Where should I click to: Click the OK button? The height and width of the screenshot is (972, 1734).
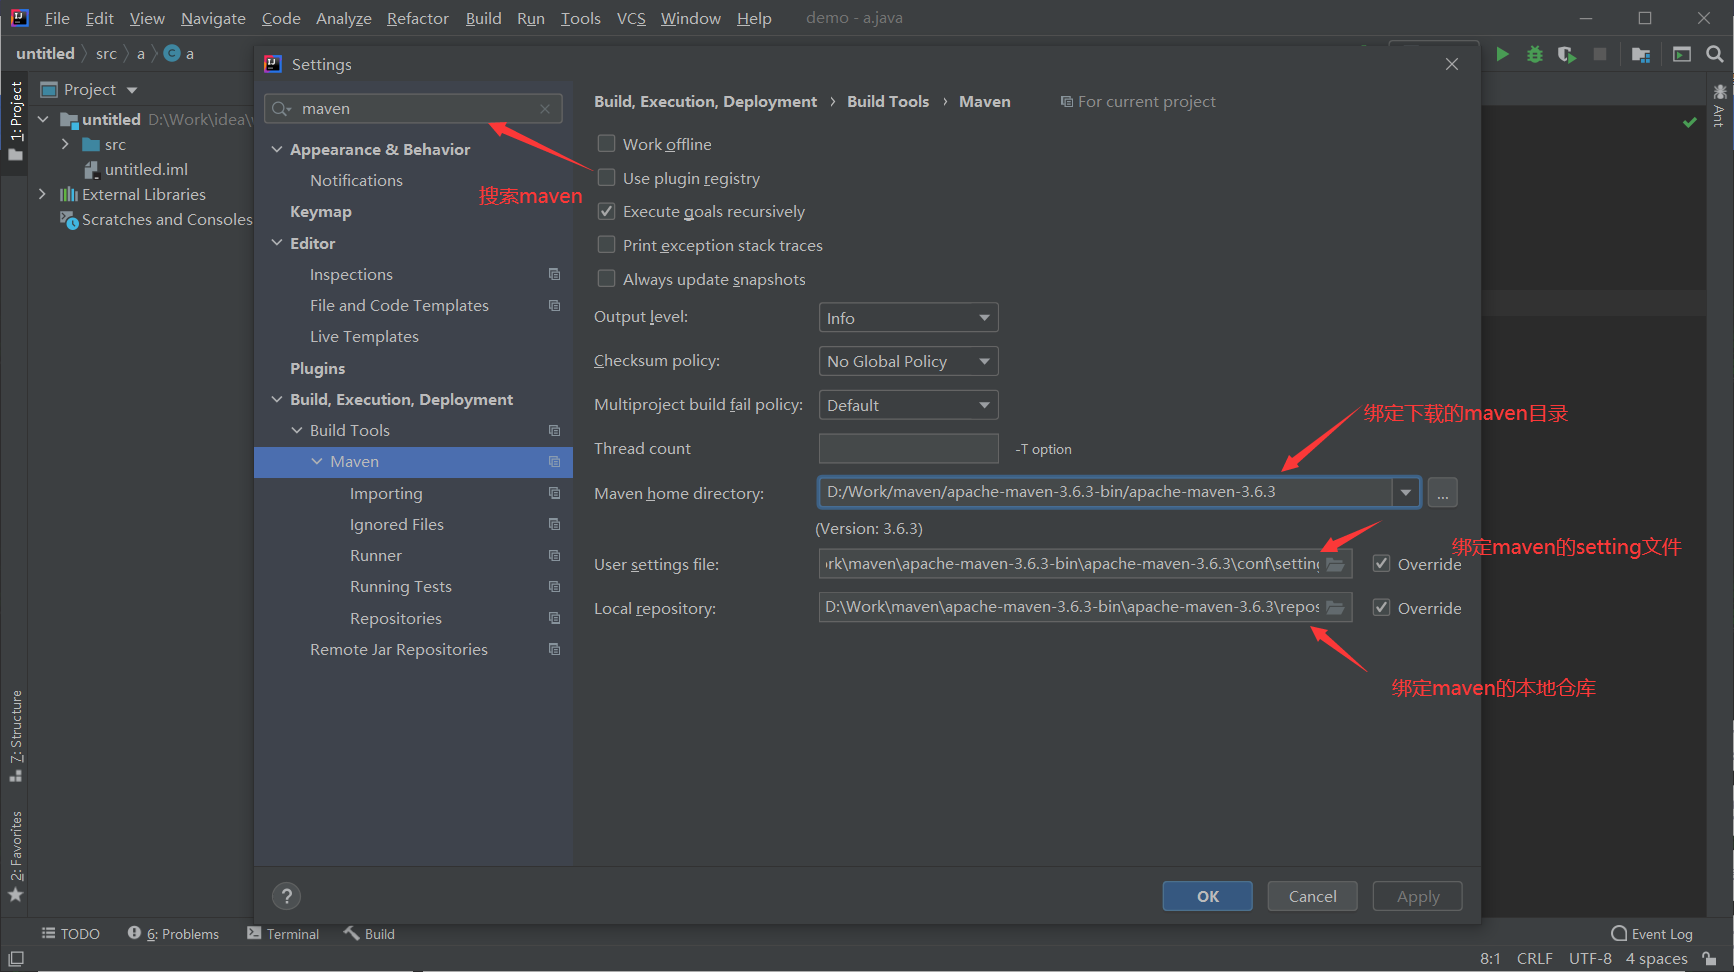(1207, 896)
